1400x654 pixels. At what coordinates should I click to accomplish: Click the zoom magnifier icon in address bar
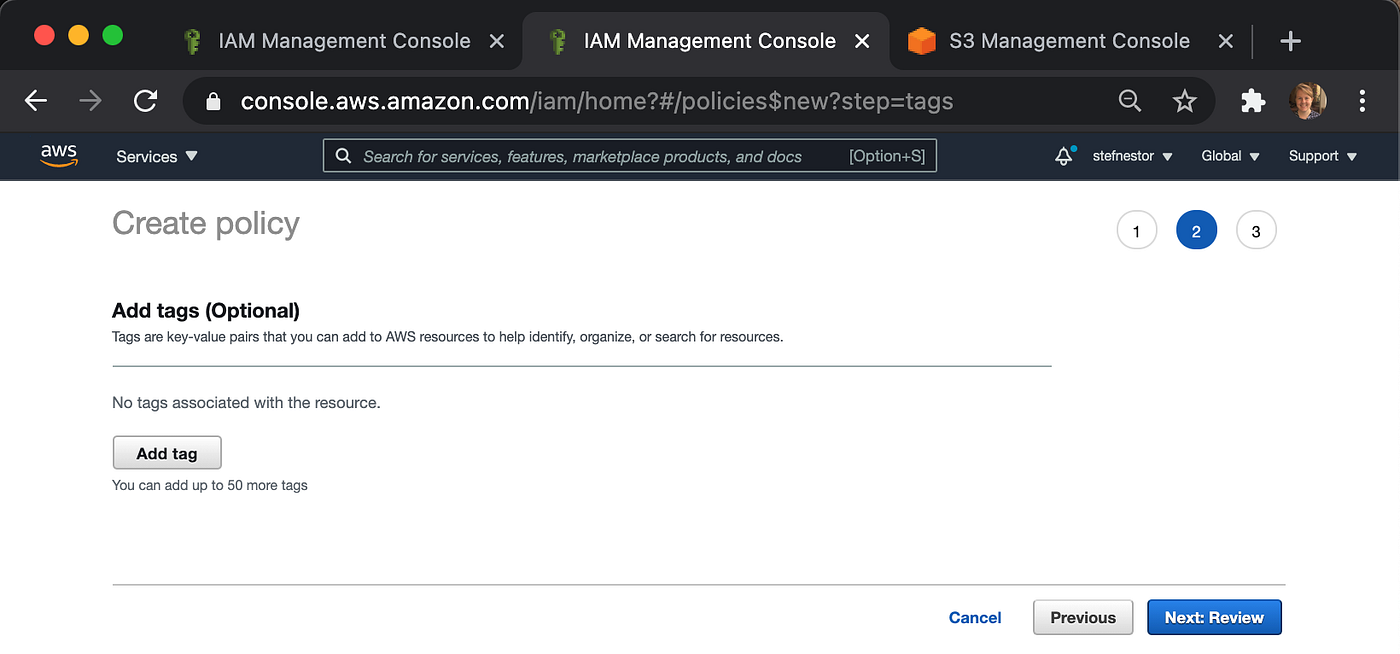(1129, 100)
